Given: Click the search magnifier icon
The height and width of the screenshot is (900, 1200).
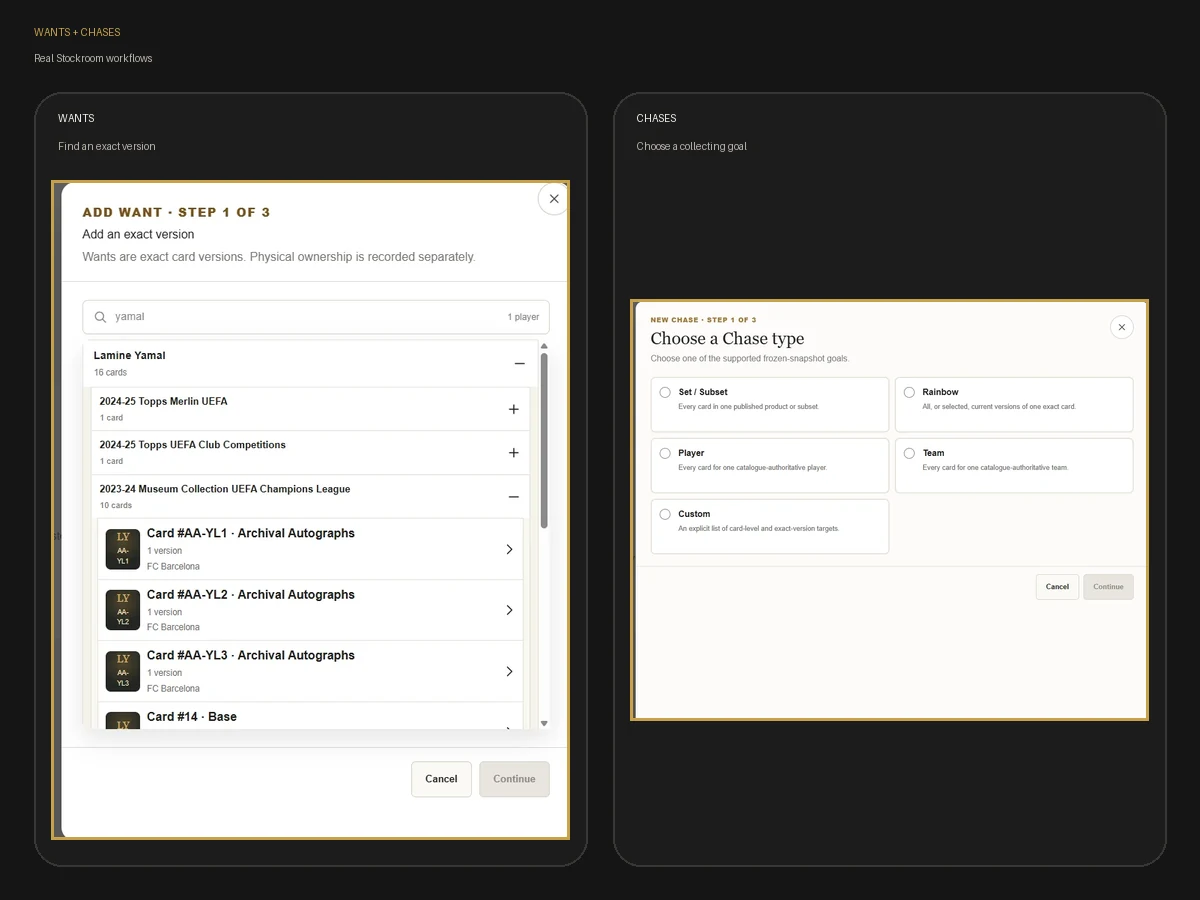Looking at the screenshot, I should point(101,317).
